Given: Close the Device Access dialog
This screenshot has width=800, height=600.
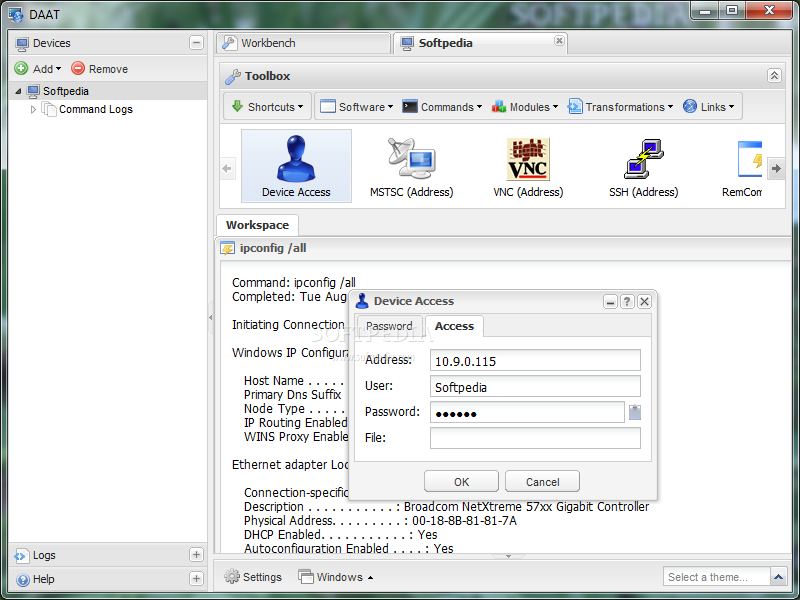Looking at the screenshot, I should (644, 302).
